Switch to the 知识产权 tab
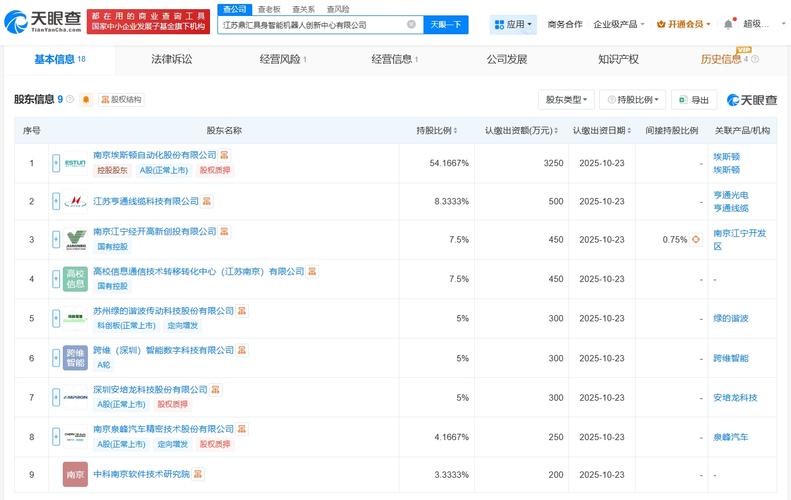Viewport: 791px width, 500px height. [618, 60]
